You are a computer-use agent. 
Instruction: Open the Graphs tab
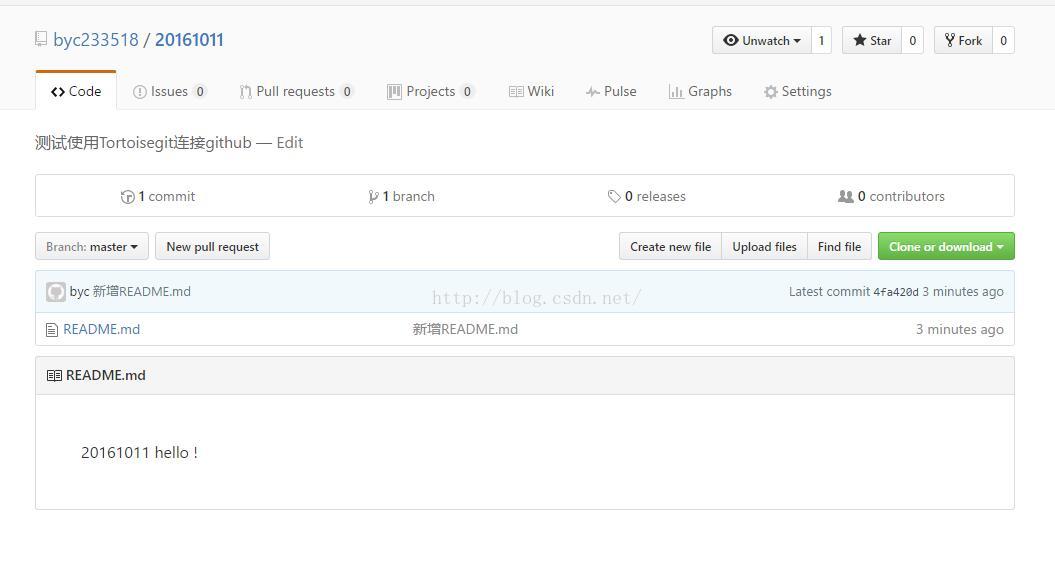point(700,91)
